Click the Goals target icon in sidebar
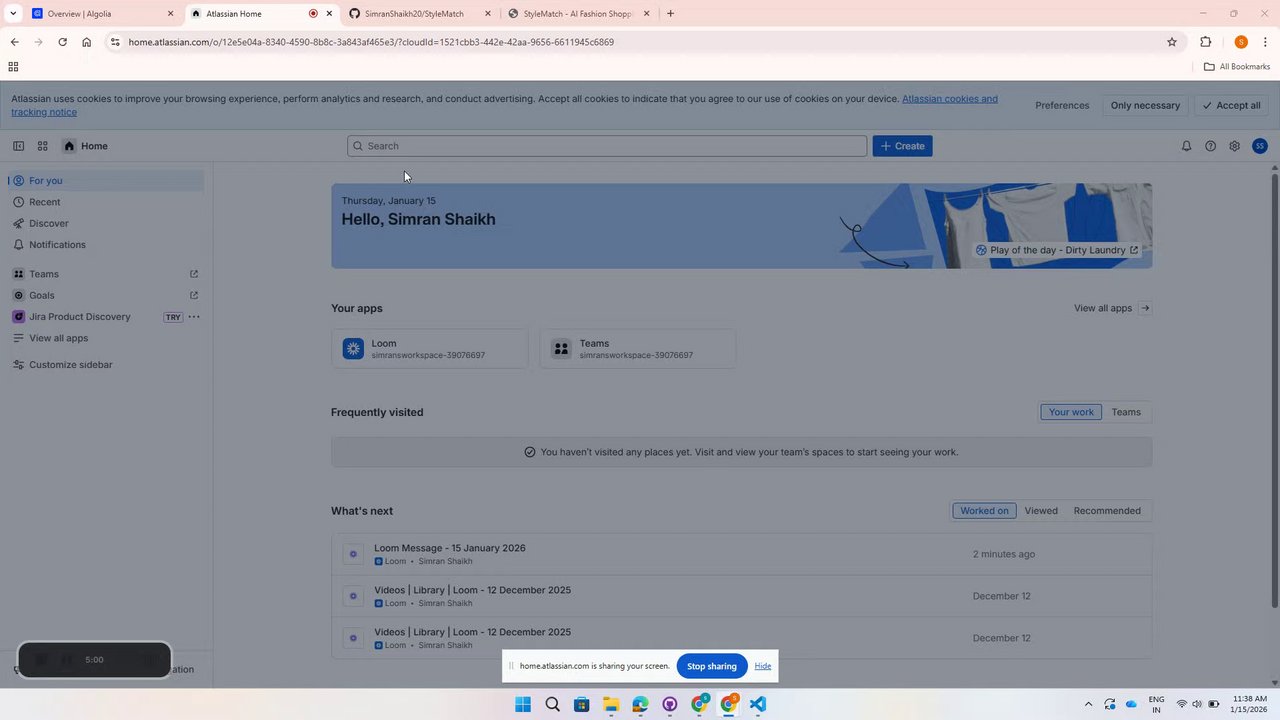Screen dimensions: 1280x720 point(18,295)
